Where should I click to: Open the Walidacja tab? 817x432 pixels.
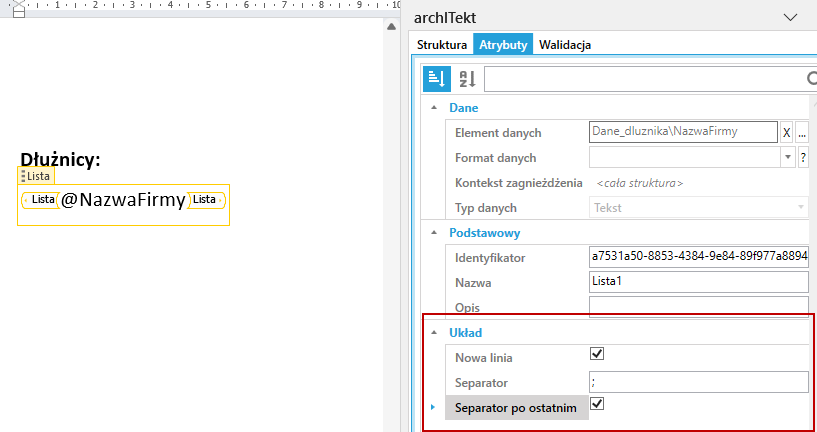coord(565,45)
